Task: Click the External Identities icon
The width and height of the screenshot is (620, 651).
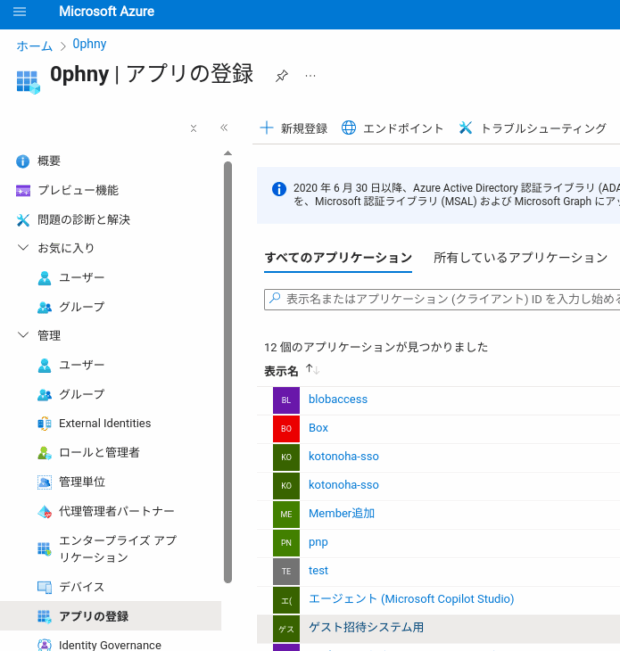Action: click(x=44, y=423)
